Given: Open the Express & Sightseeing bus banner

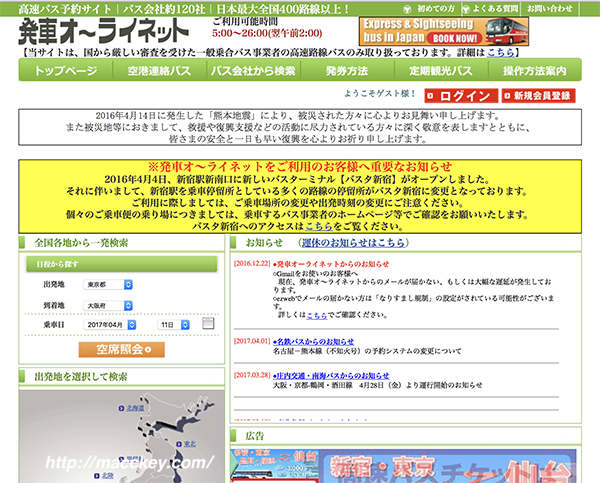Looking at the screenshot, I should point(444,31).
